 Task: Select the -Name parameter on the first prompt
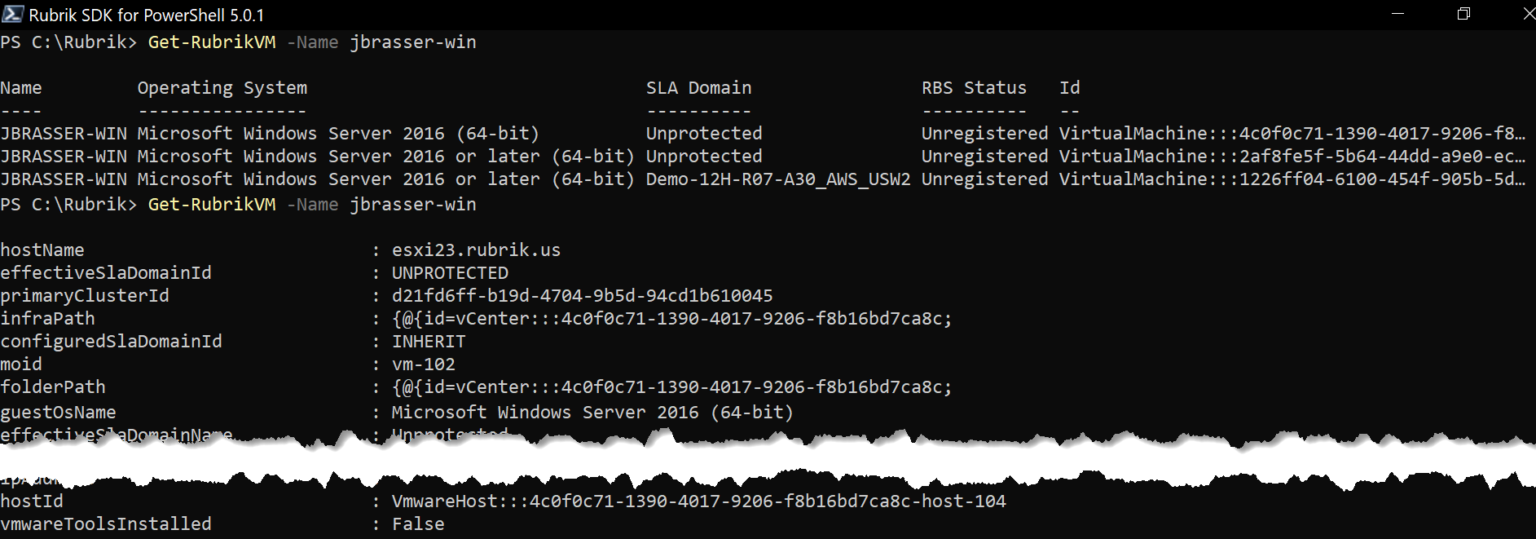pos(312,43)
